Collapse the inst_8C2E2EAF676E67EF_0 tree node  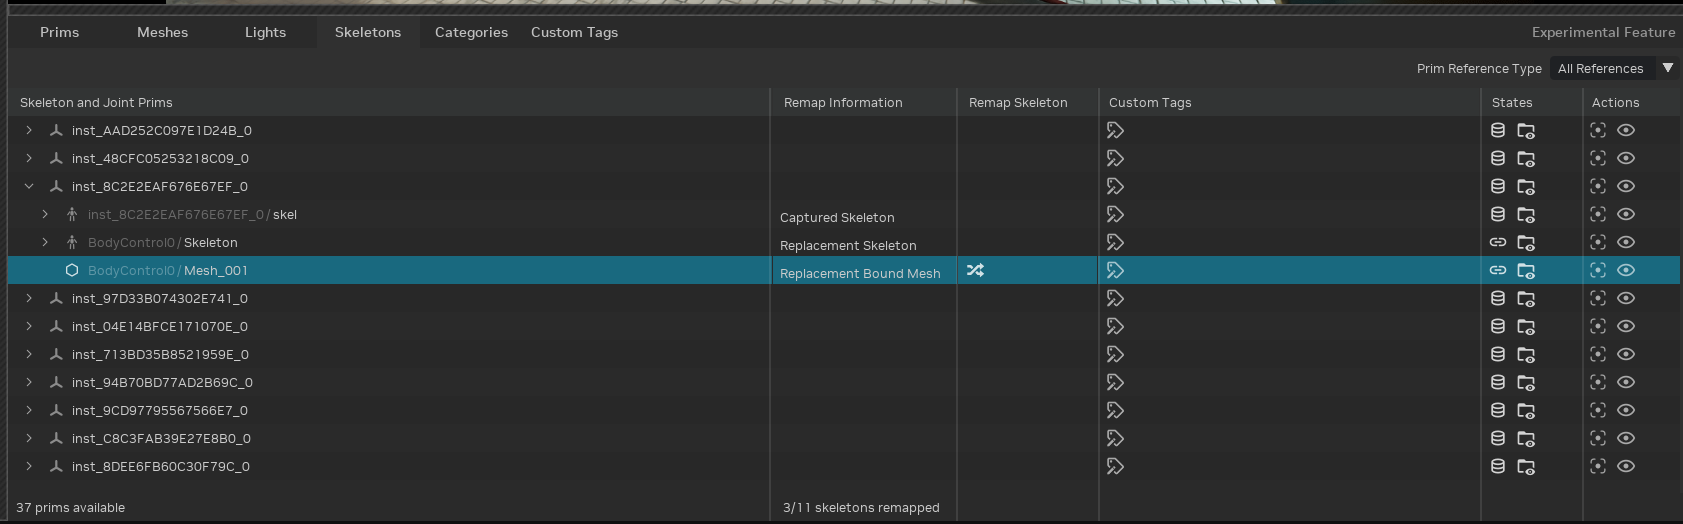click(29, 186)
